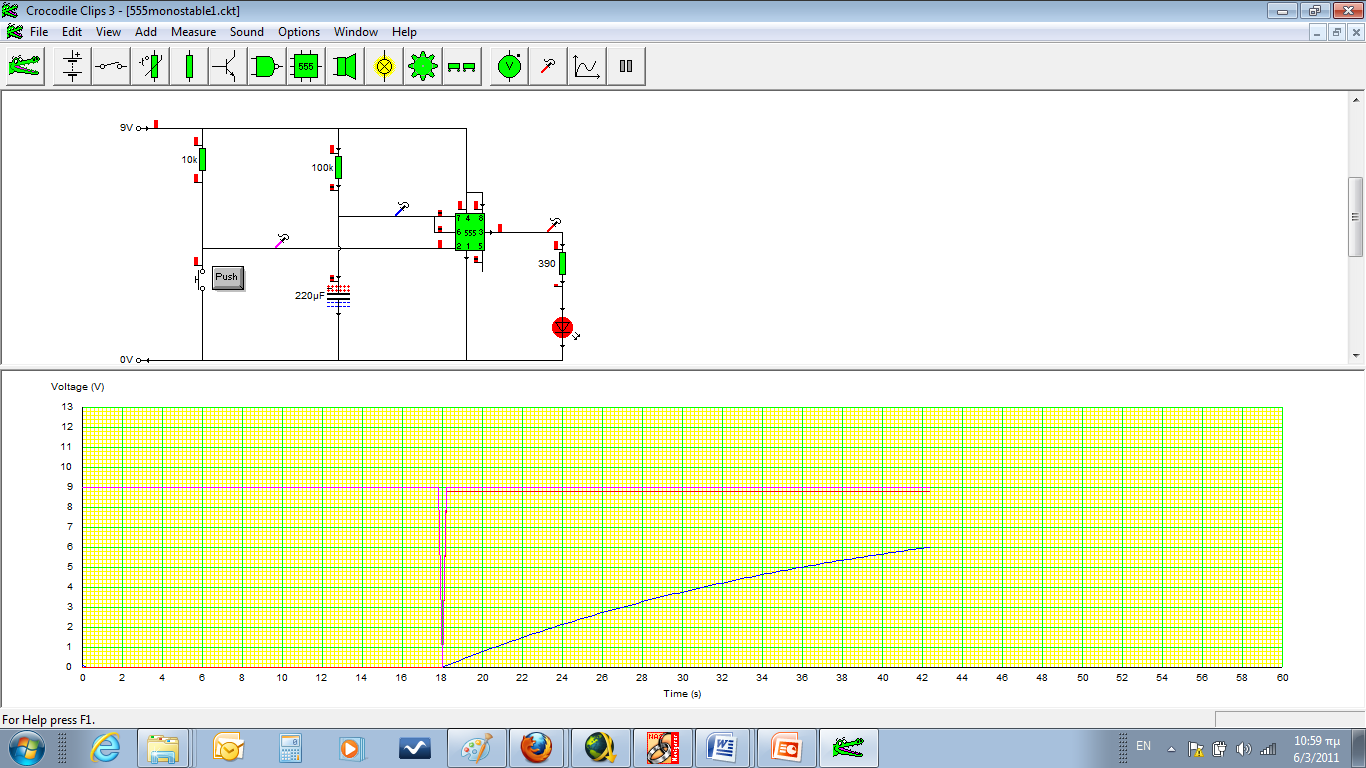The width and height of the screenshot is (1366, 768).
Task: Open the passive components (resistor) toolbox
Action: [x=189, y=67]
